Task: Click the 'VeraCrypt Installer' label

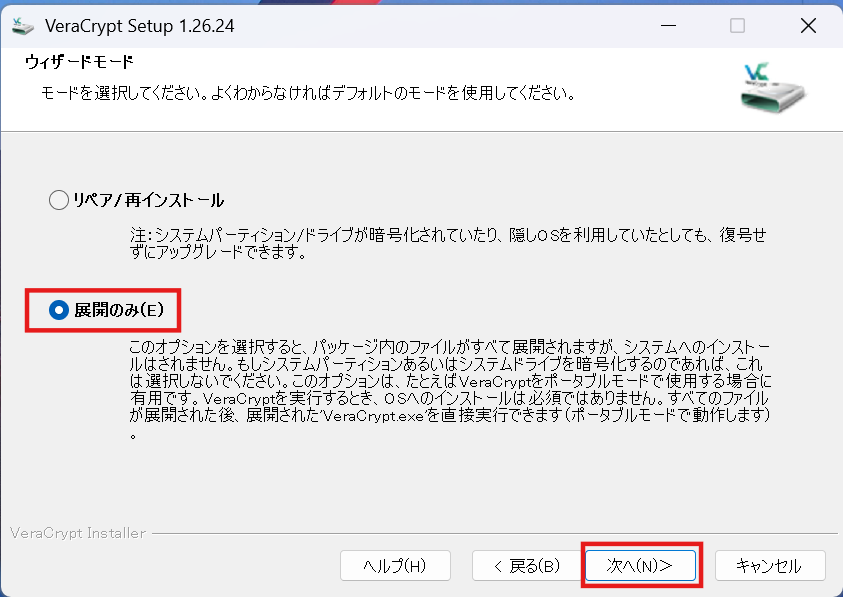Action: pyautogui.click(x=78, y=533)
